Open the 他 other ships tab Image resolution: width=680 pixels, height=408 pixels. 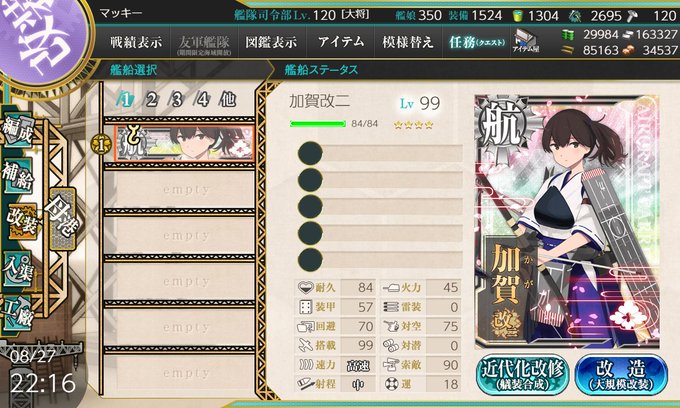[x=228, y=100]
